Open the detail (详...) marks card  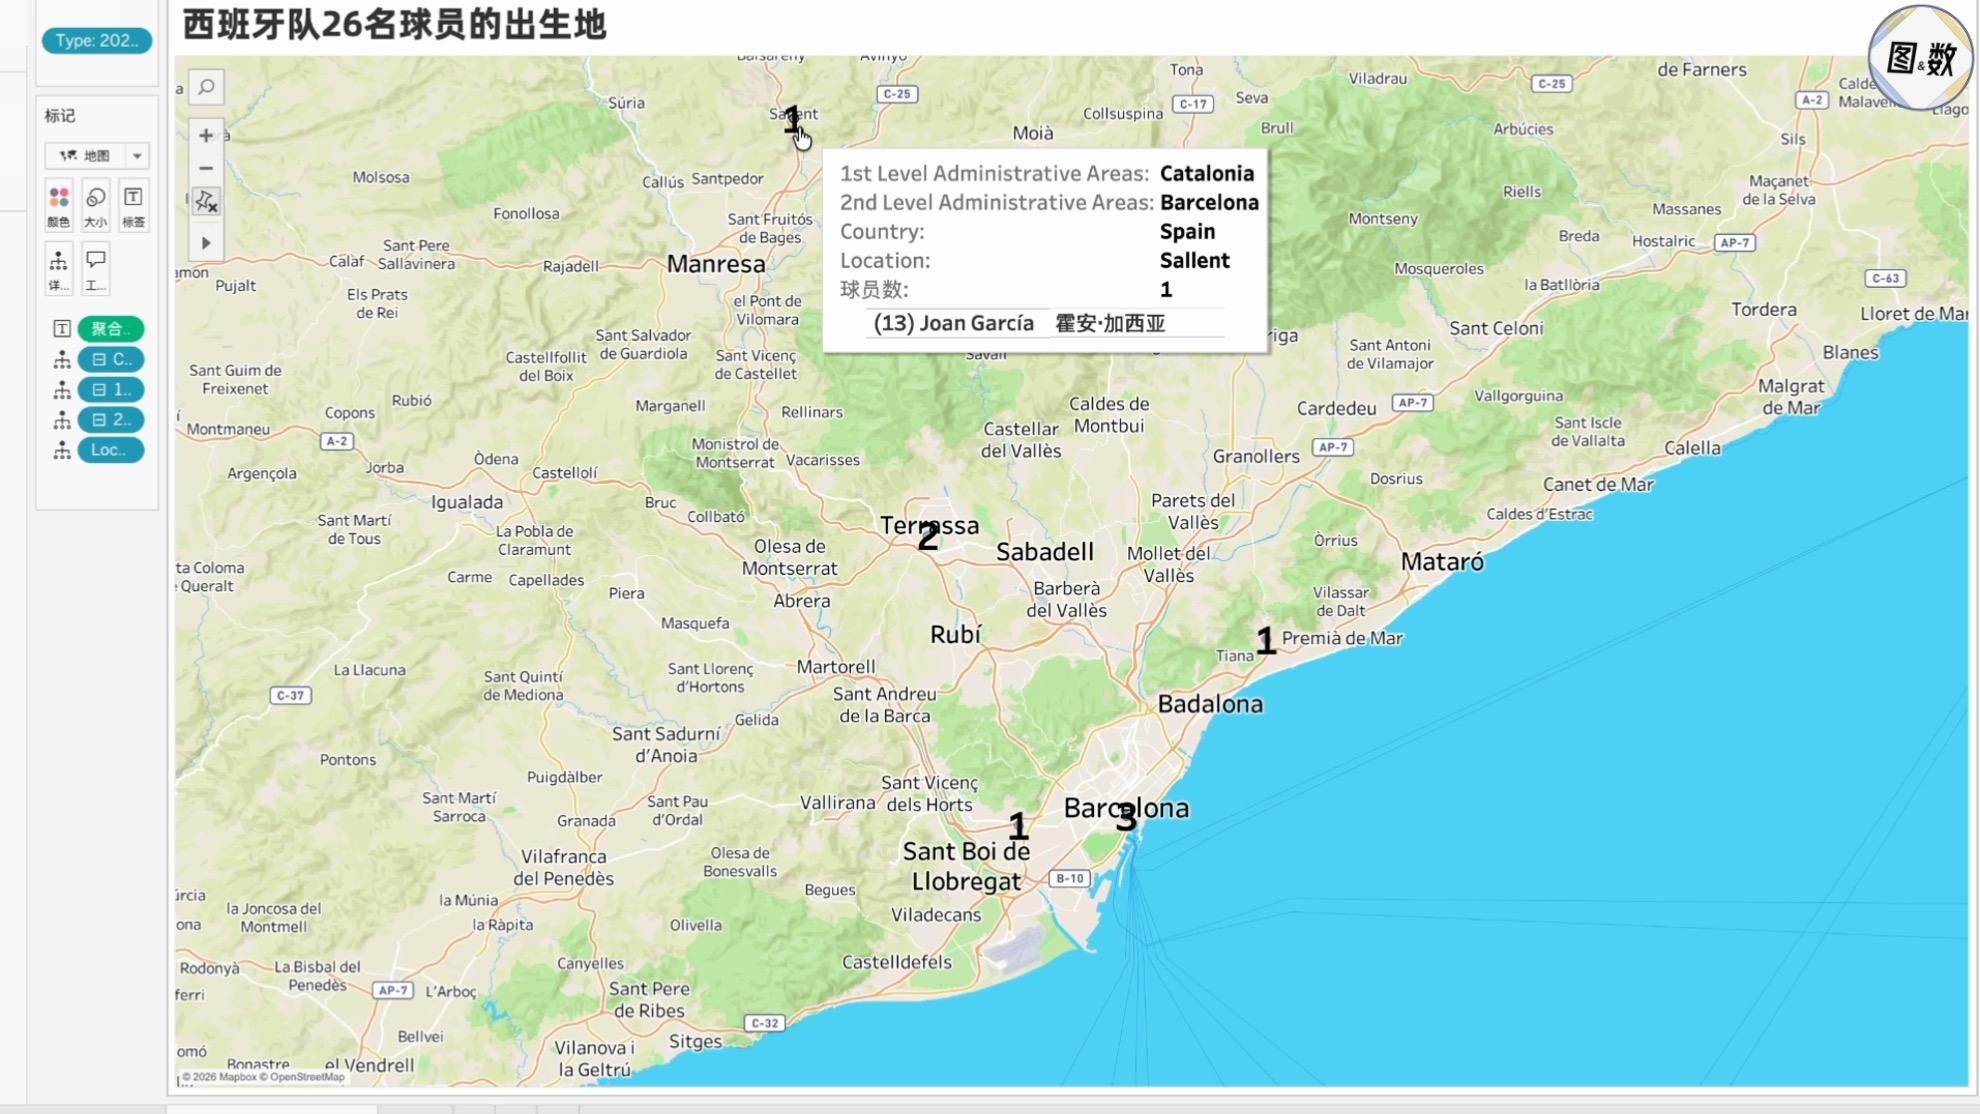(59, 270)
